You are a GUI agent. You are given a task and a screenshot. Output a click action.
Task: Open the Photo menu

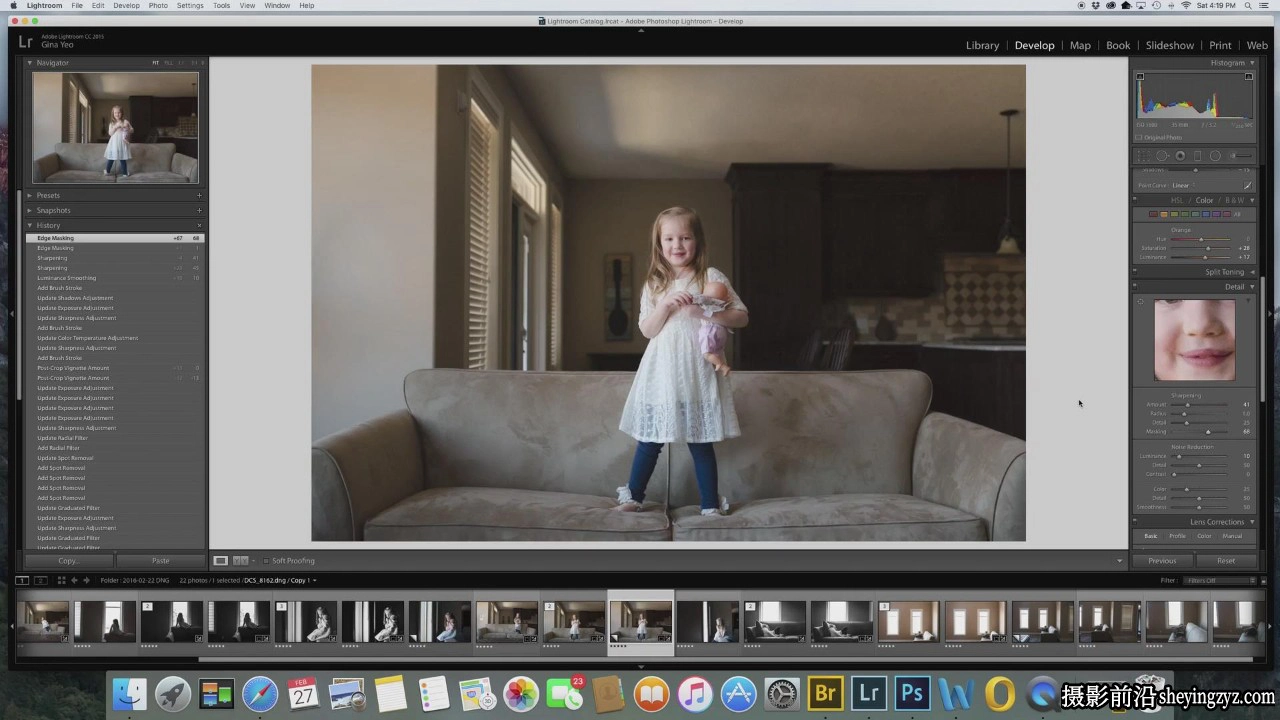point(158,6)
